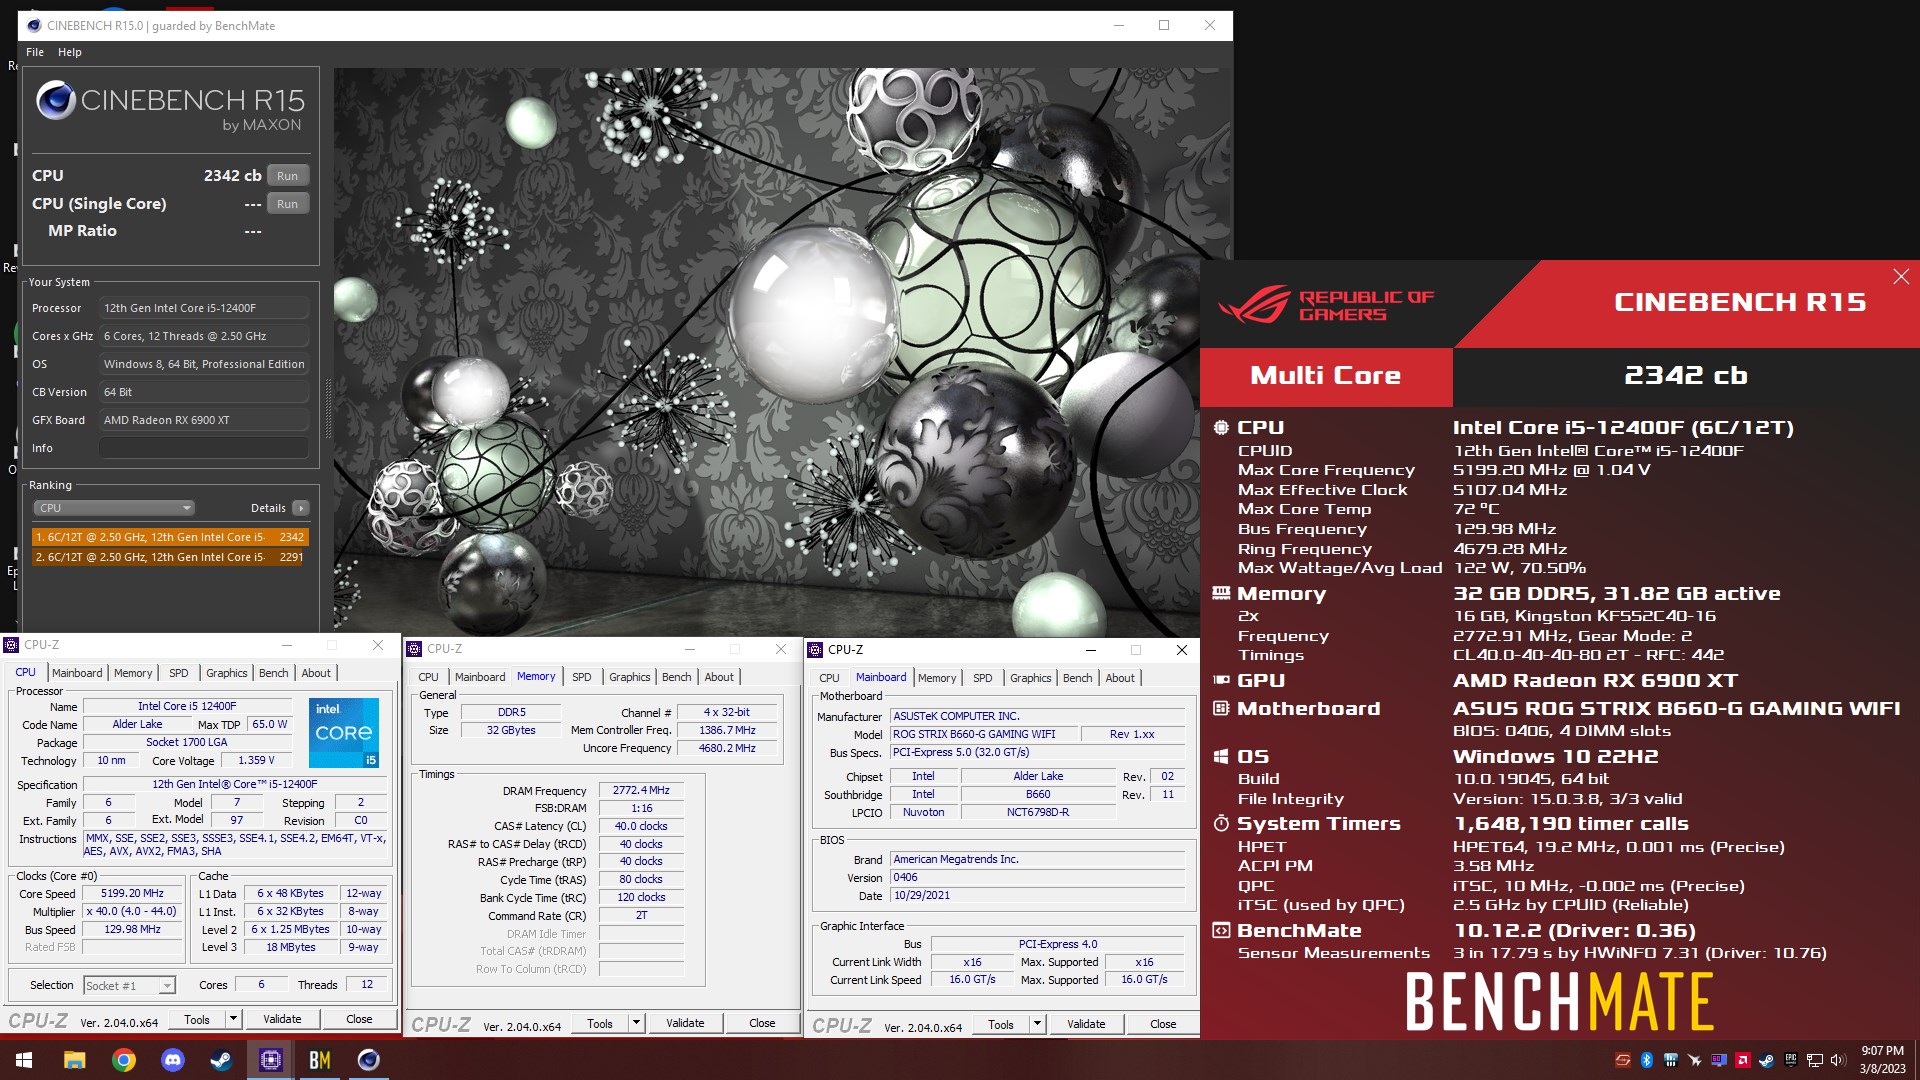This screenshot has width=1920, height=1080.
Task: Select the 2291 score ranking entry
Action: pos(170,557)
